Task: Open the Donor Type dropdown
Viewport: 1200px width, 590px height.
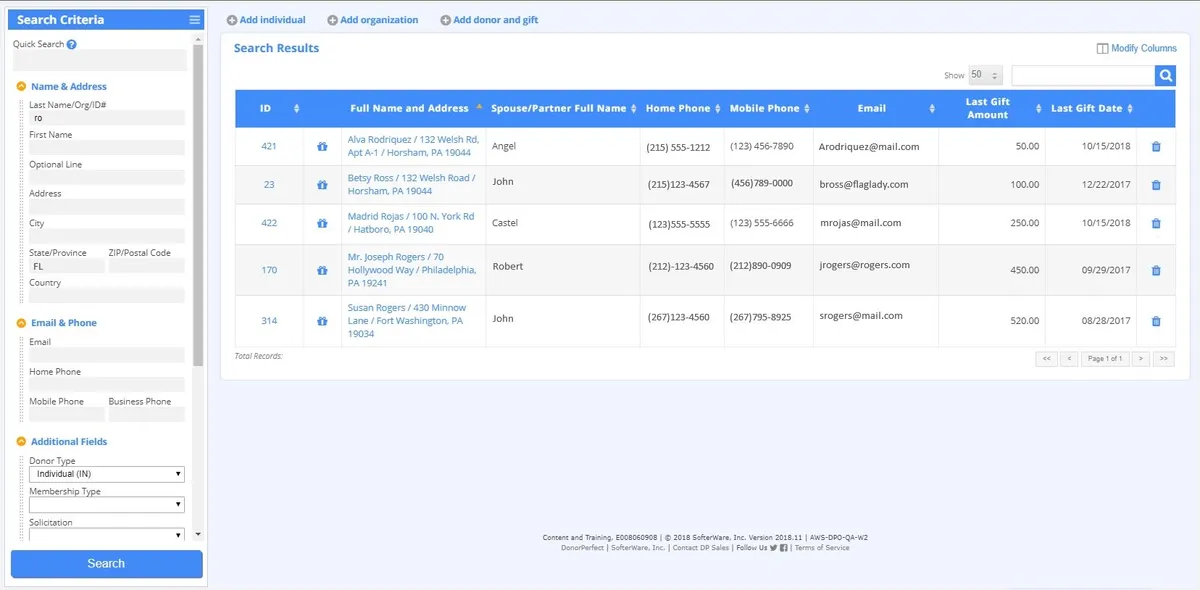Action: click(106, 474)
